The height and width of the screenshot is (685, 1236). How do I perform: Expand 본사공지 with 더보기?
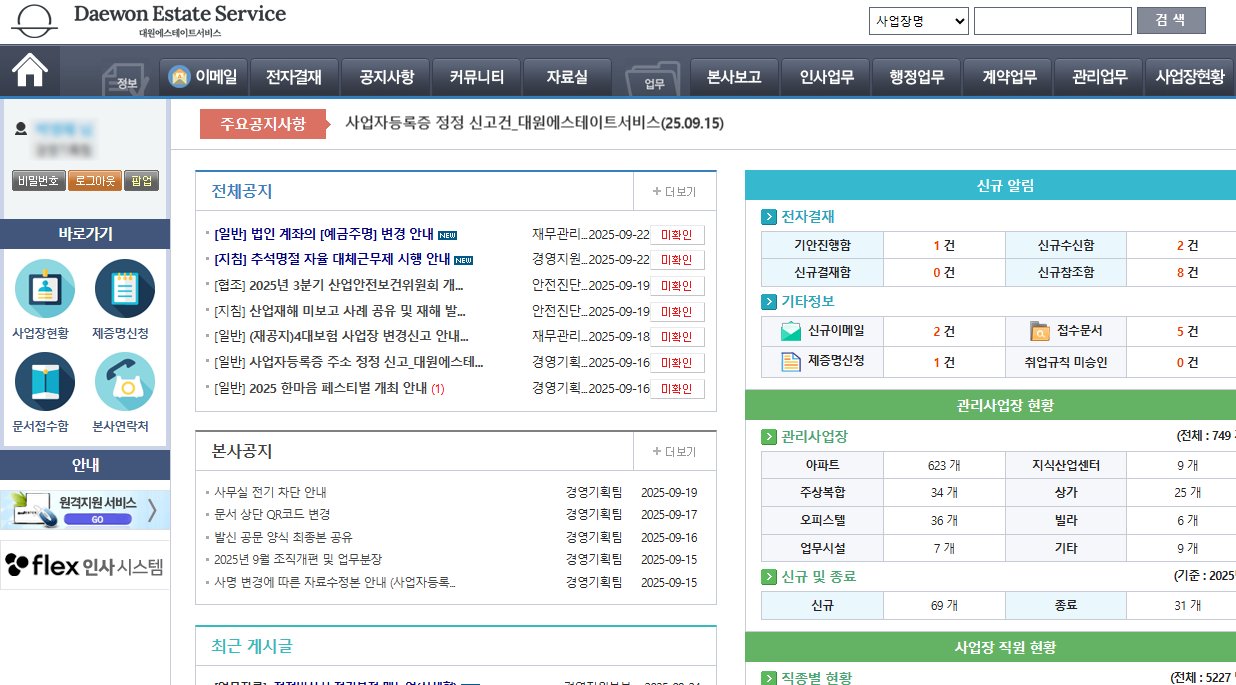[674, 452]
